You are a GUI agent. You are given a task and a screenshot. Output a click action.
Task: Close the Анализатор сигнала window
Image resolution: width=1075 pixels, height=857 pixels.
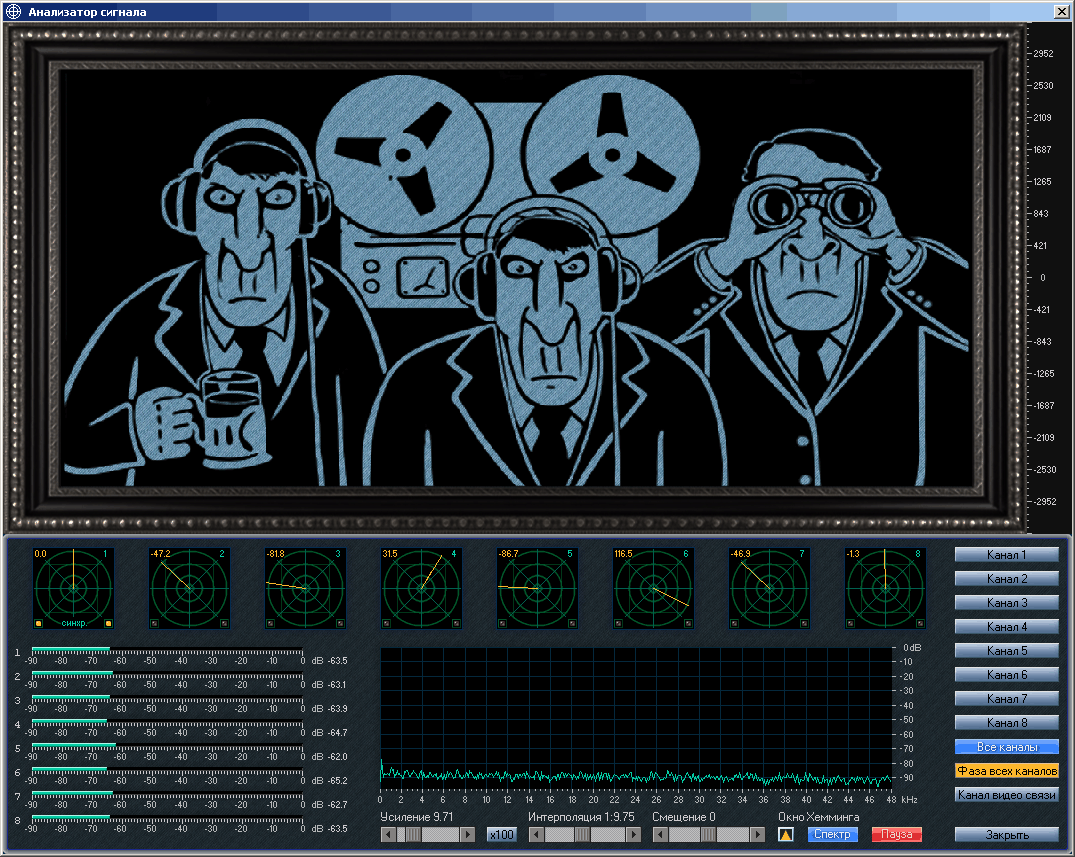coord(1061,12)
